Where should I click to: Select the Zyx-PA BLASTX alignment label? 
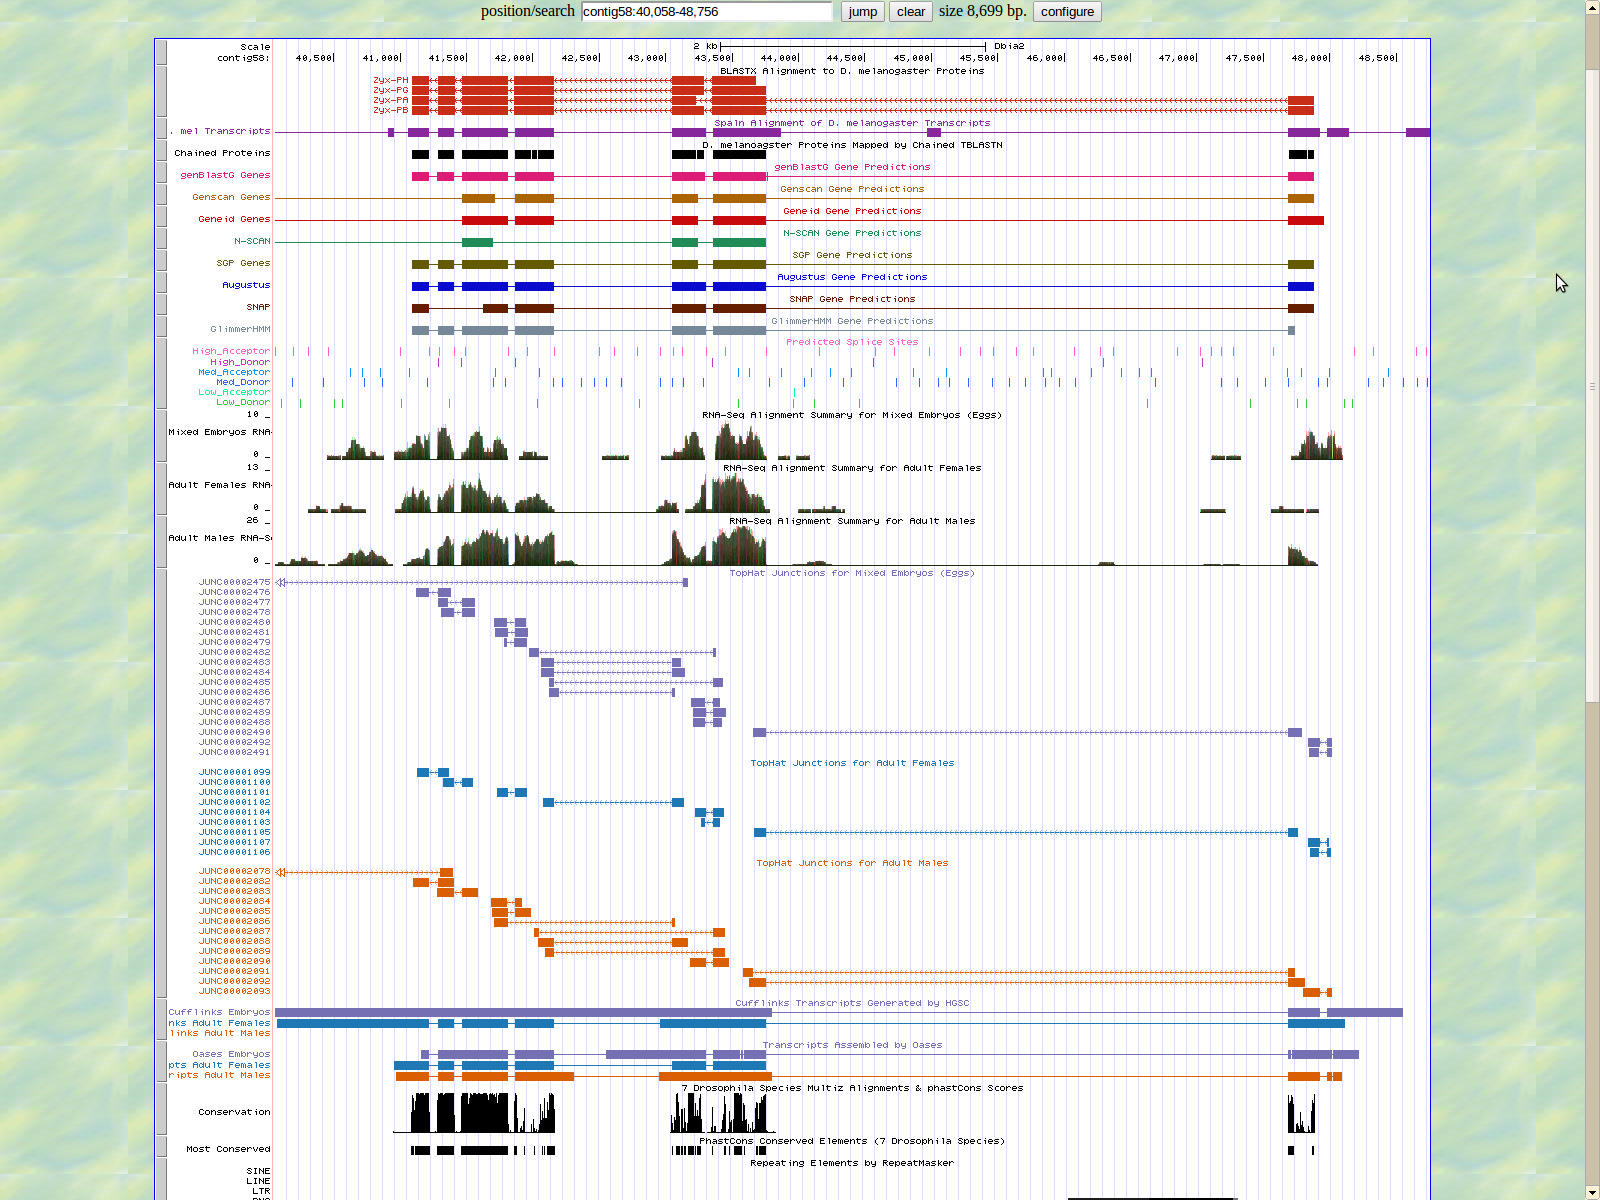[390, 100]
